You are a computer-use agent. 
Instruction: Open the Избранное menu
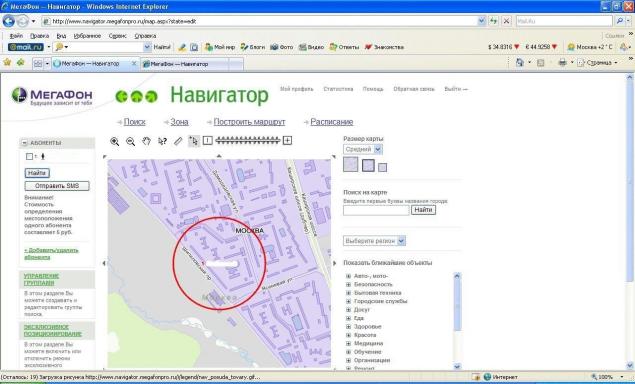click(x=87, y=36)
